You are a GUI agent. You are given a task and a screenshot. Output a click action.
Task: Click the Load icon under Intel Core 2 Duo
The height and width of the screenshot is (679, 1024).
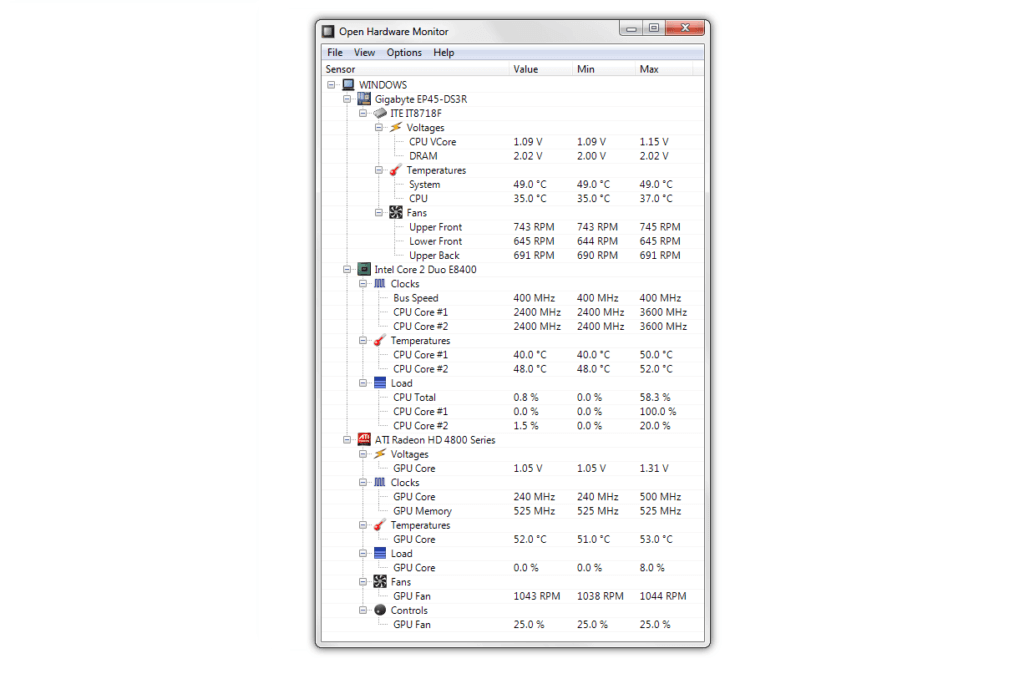(x=380, y=383)
